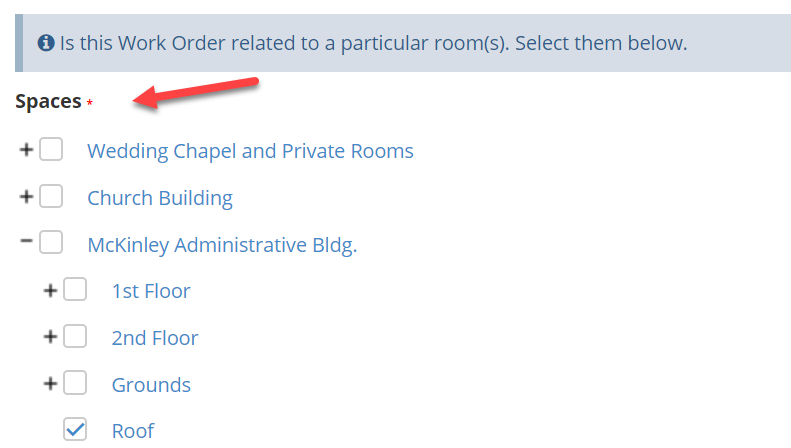Screen dimensions: 791x448
Task: Open the Wedding Chapel and Private Rooms link
Action: (250, 151)
